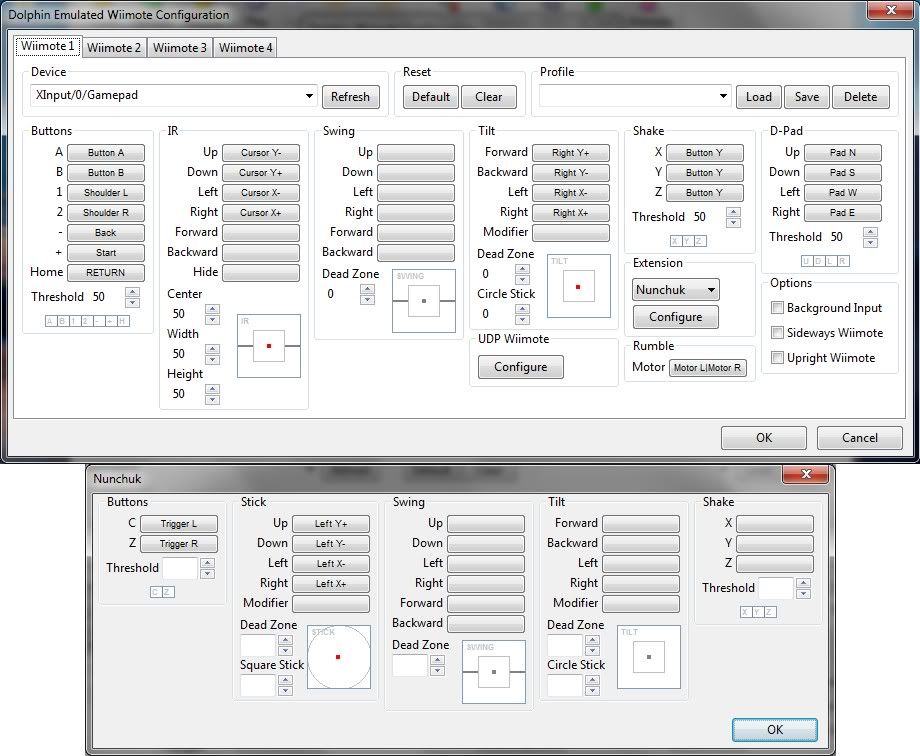
Task: Click the Nunchuk Stick Dead Zone field
Action: point(258,646)
